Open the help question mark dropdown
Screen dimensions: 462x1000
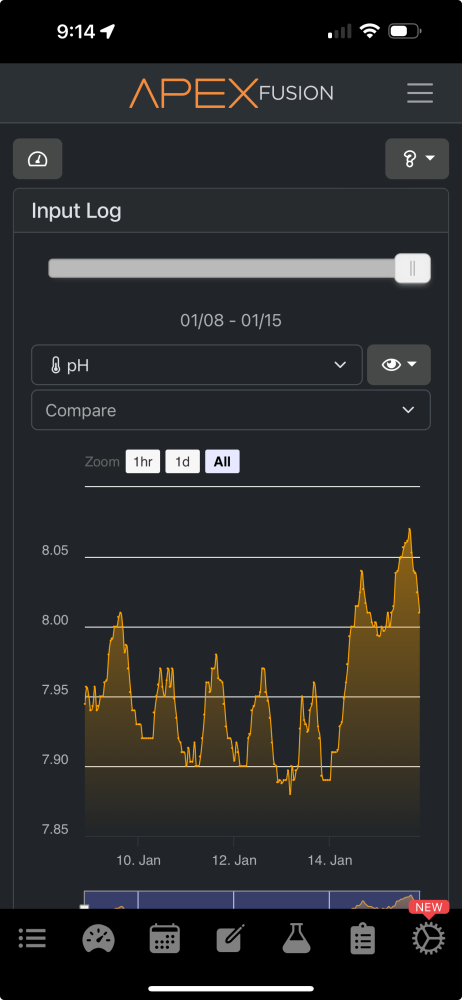coord(417,159)
